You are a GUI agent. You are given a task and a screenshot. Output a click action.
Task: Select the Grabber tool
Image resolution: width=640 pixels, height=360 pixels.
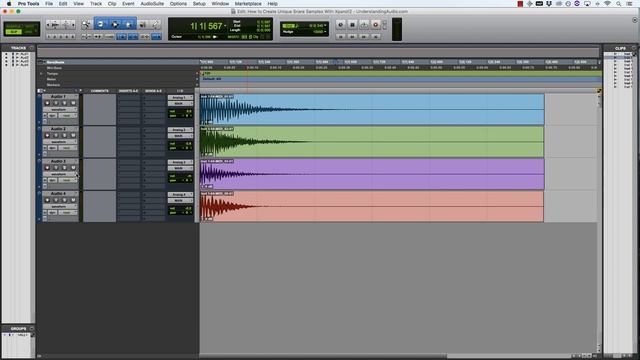point(128,24)
